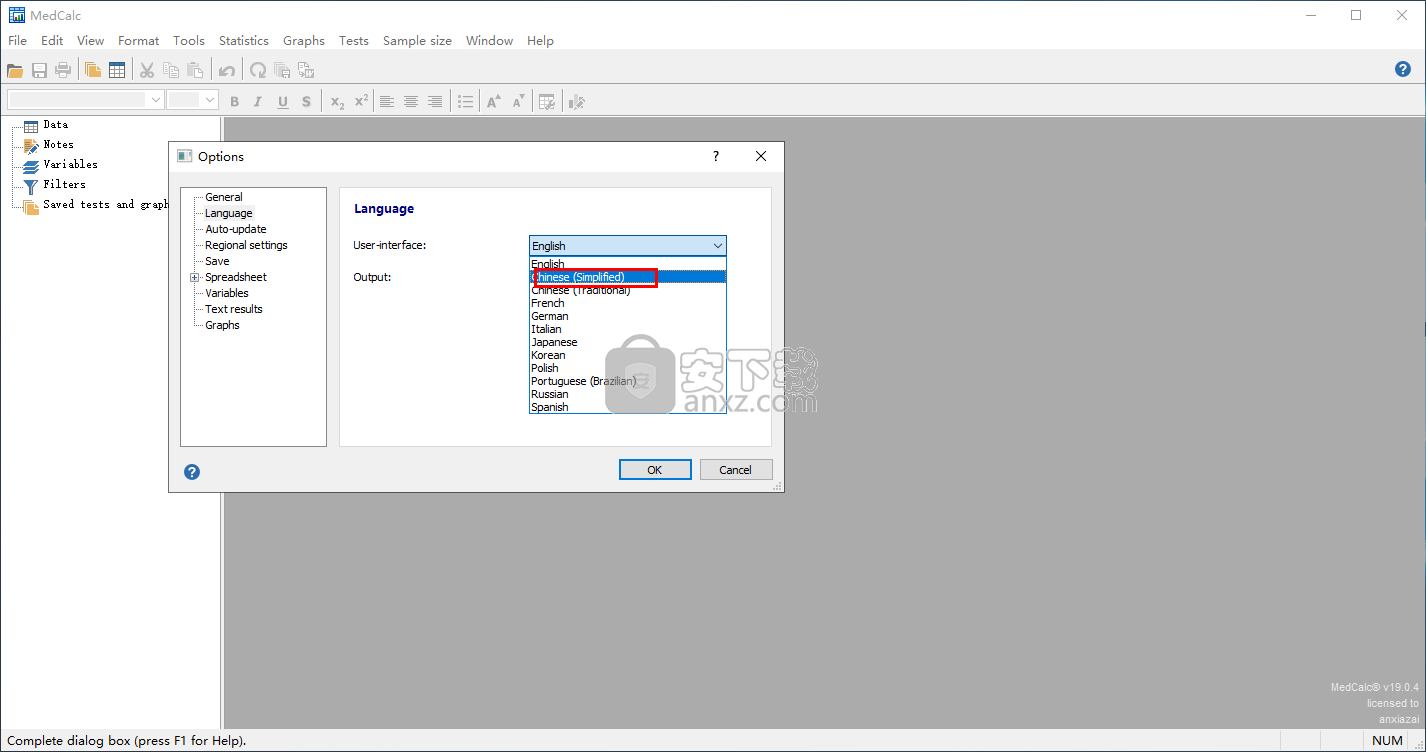Image resolution: width=1426 pixels, height=752 pixels.
Task: Click the save-copies icon next to Recalculate
Action: point(282,70)
